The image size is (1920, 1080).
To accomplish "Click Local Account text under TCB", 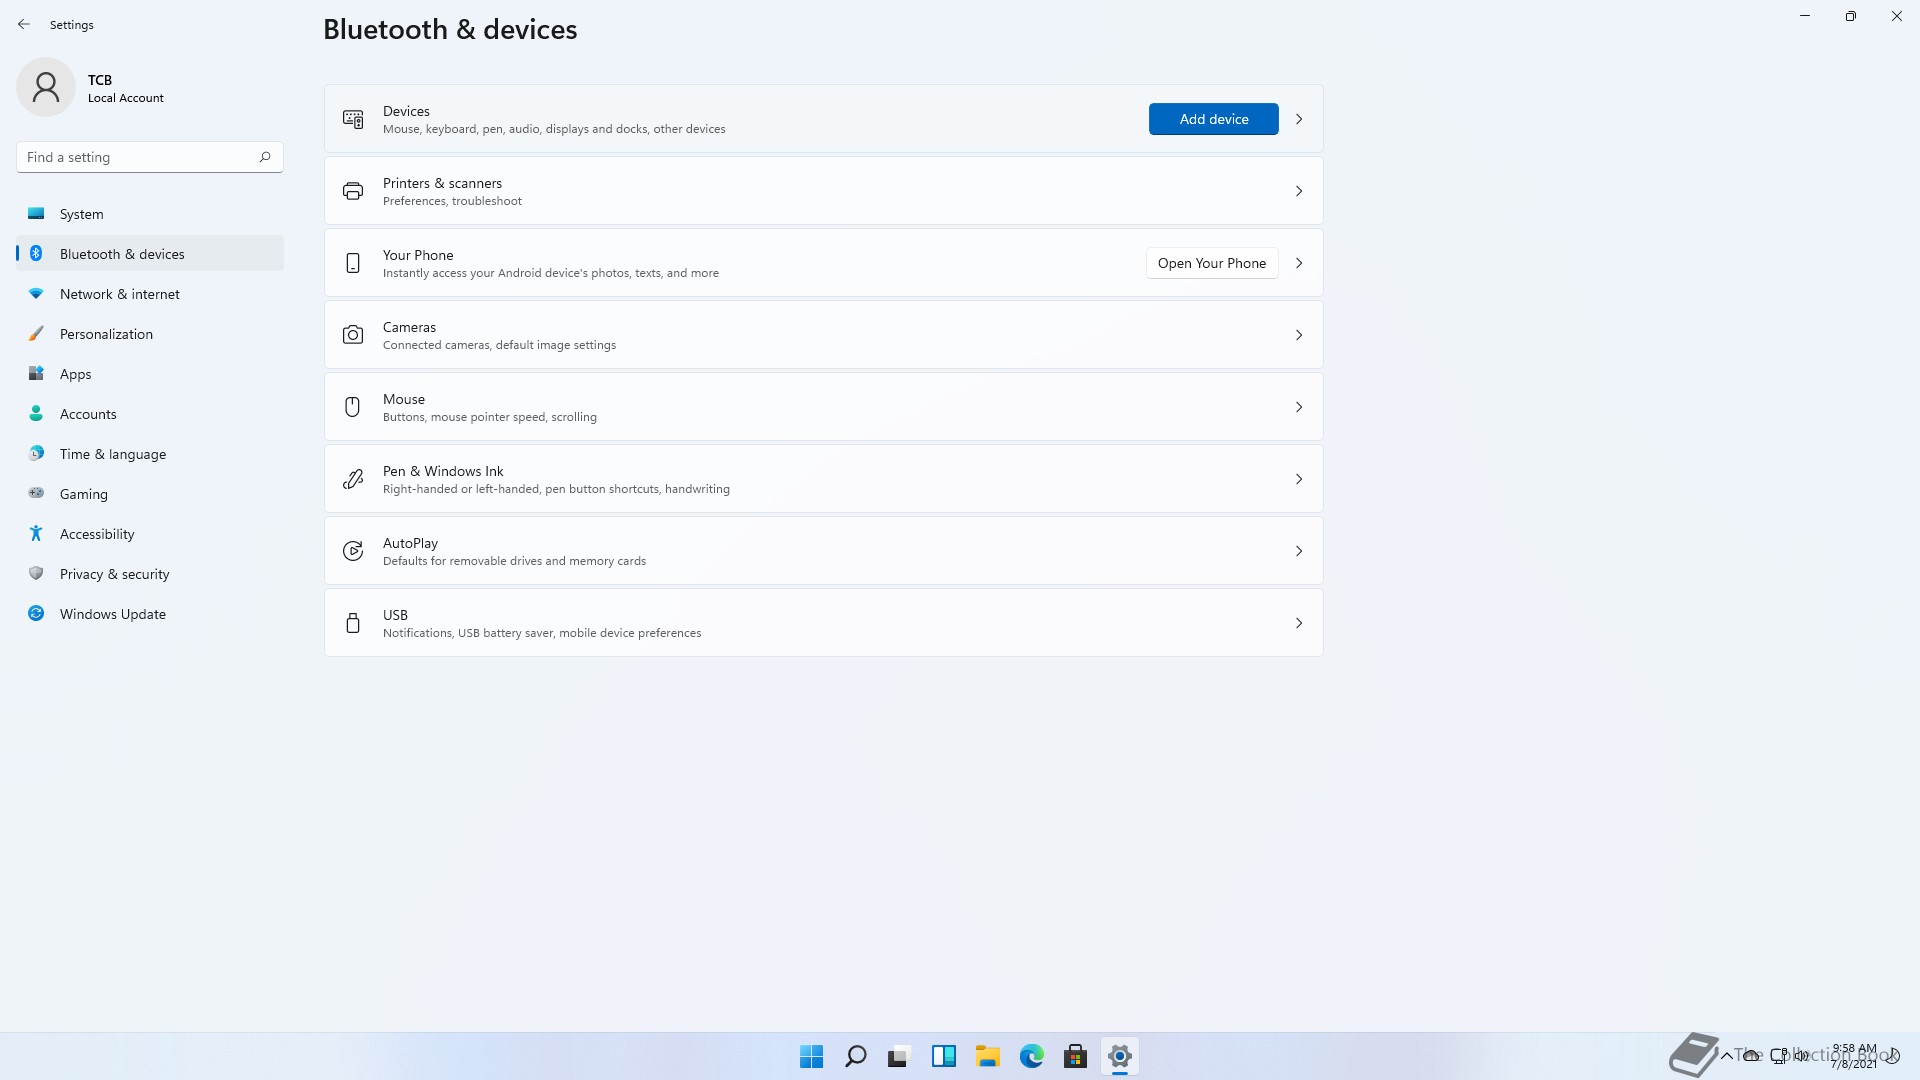I will [x=126, y=98].
